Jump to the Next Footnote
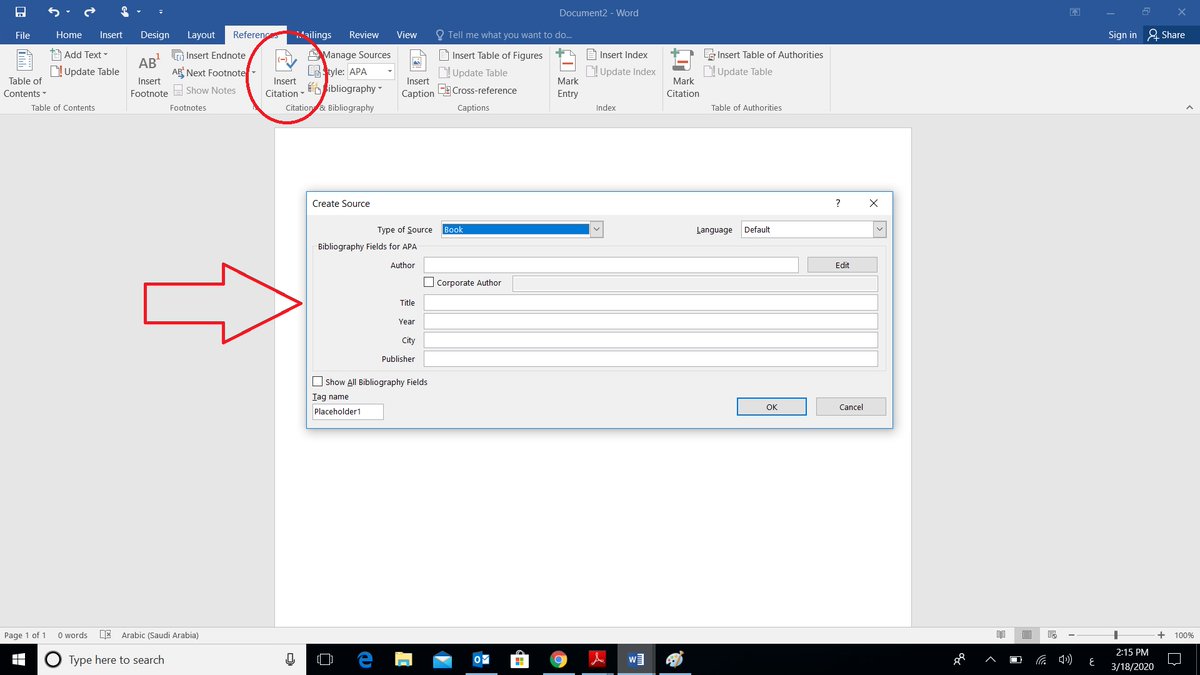This screenshot has height=675, width=1200. 209,73
